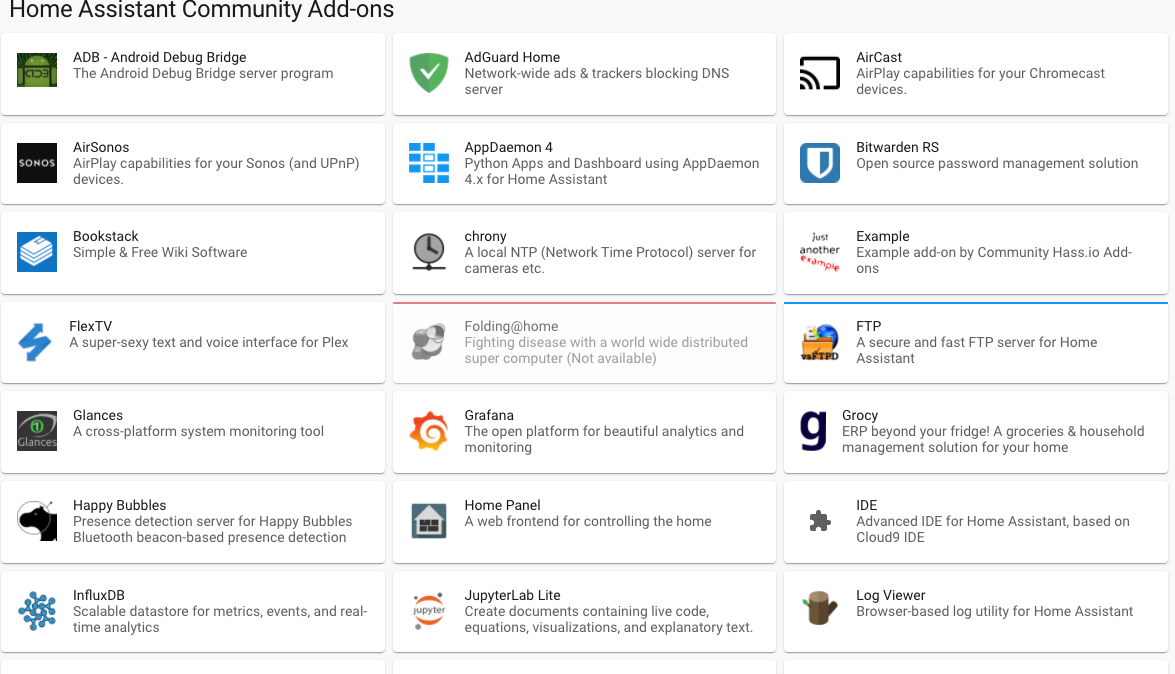Click the JupyterLab Lite title text
The width and height of the screenshot is (1175, 674).
[512, 595]
